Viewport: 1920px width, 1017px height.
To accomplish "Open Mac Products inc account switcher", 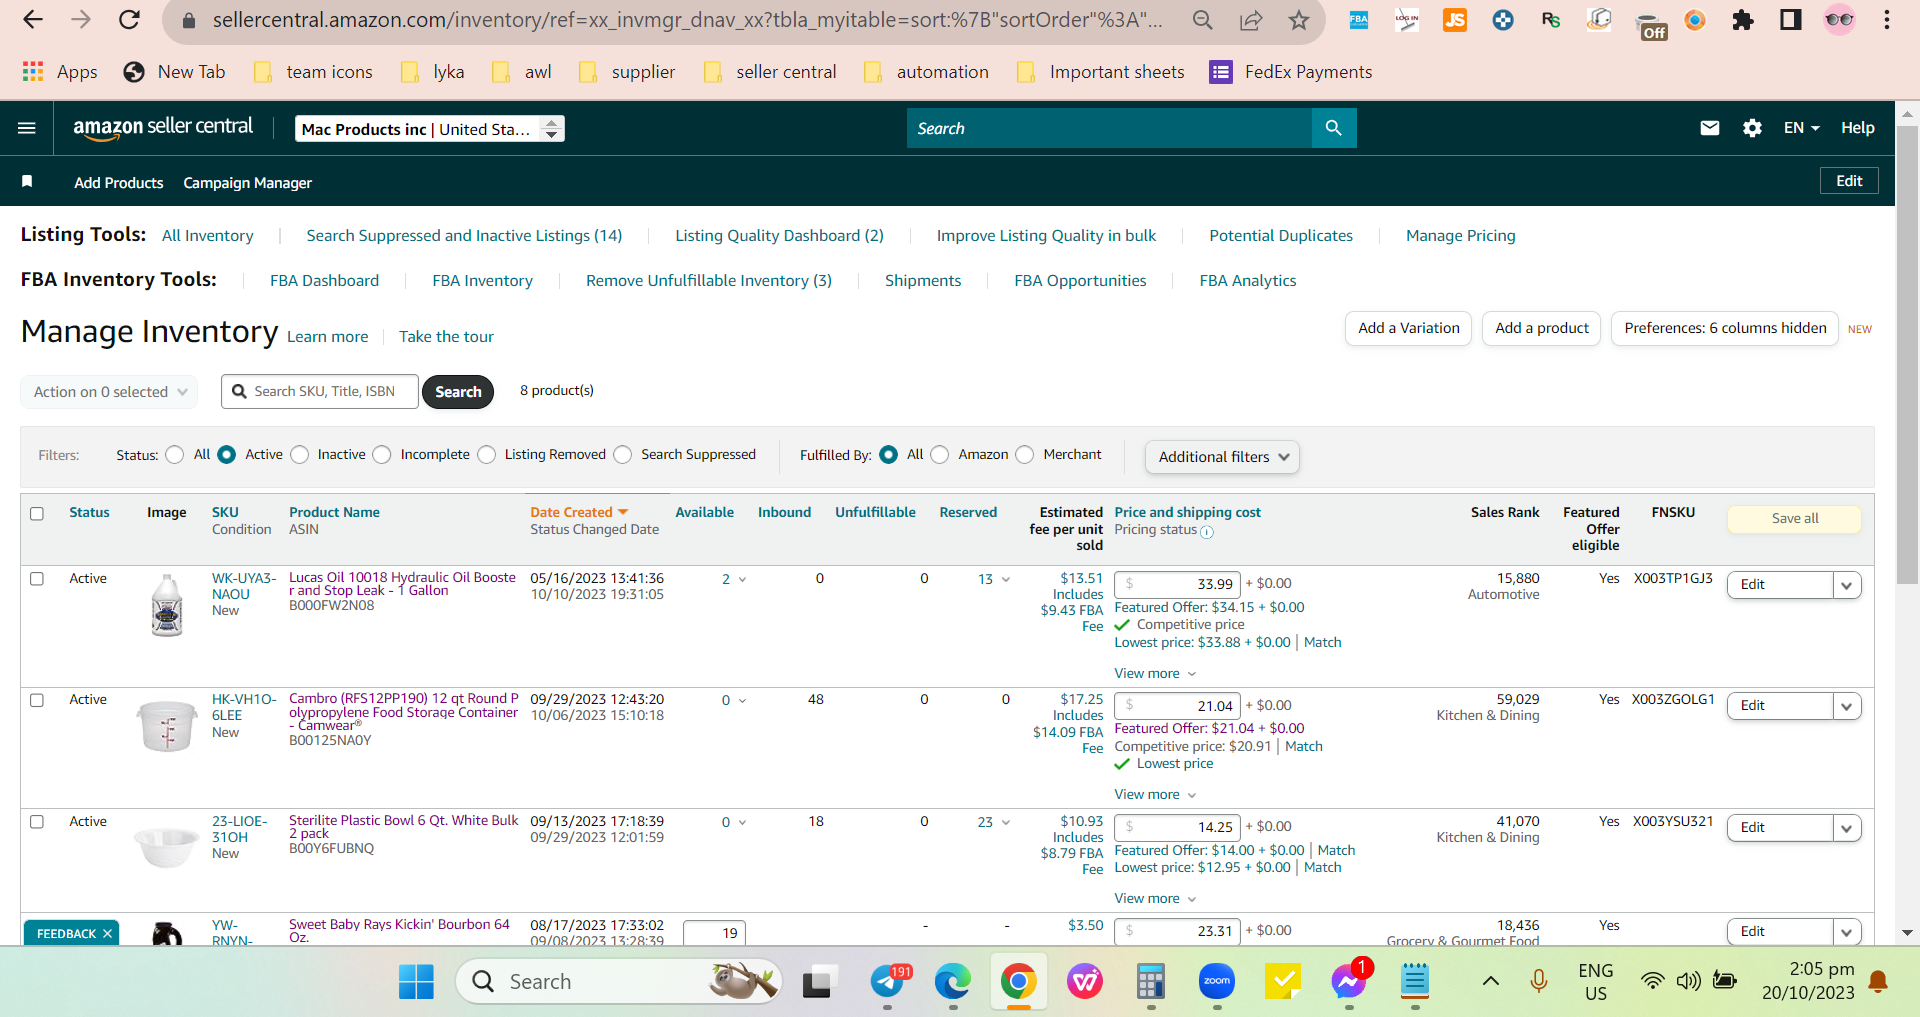I will click(430, 129).
